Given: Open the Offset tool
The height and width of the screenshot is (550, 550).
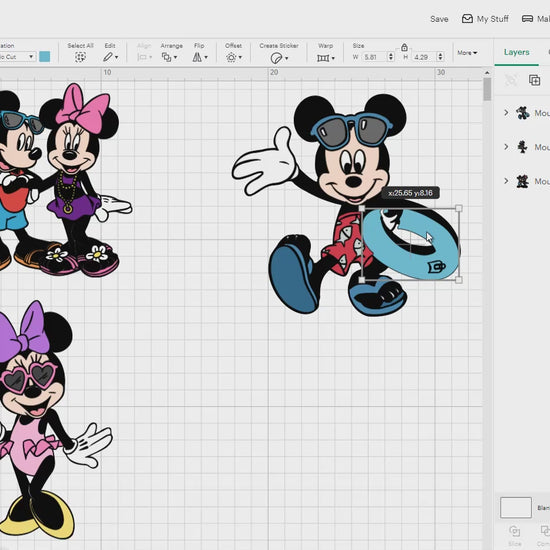Looking at the screenshot, I should [x=234, y=57].
